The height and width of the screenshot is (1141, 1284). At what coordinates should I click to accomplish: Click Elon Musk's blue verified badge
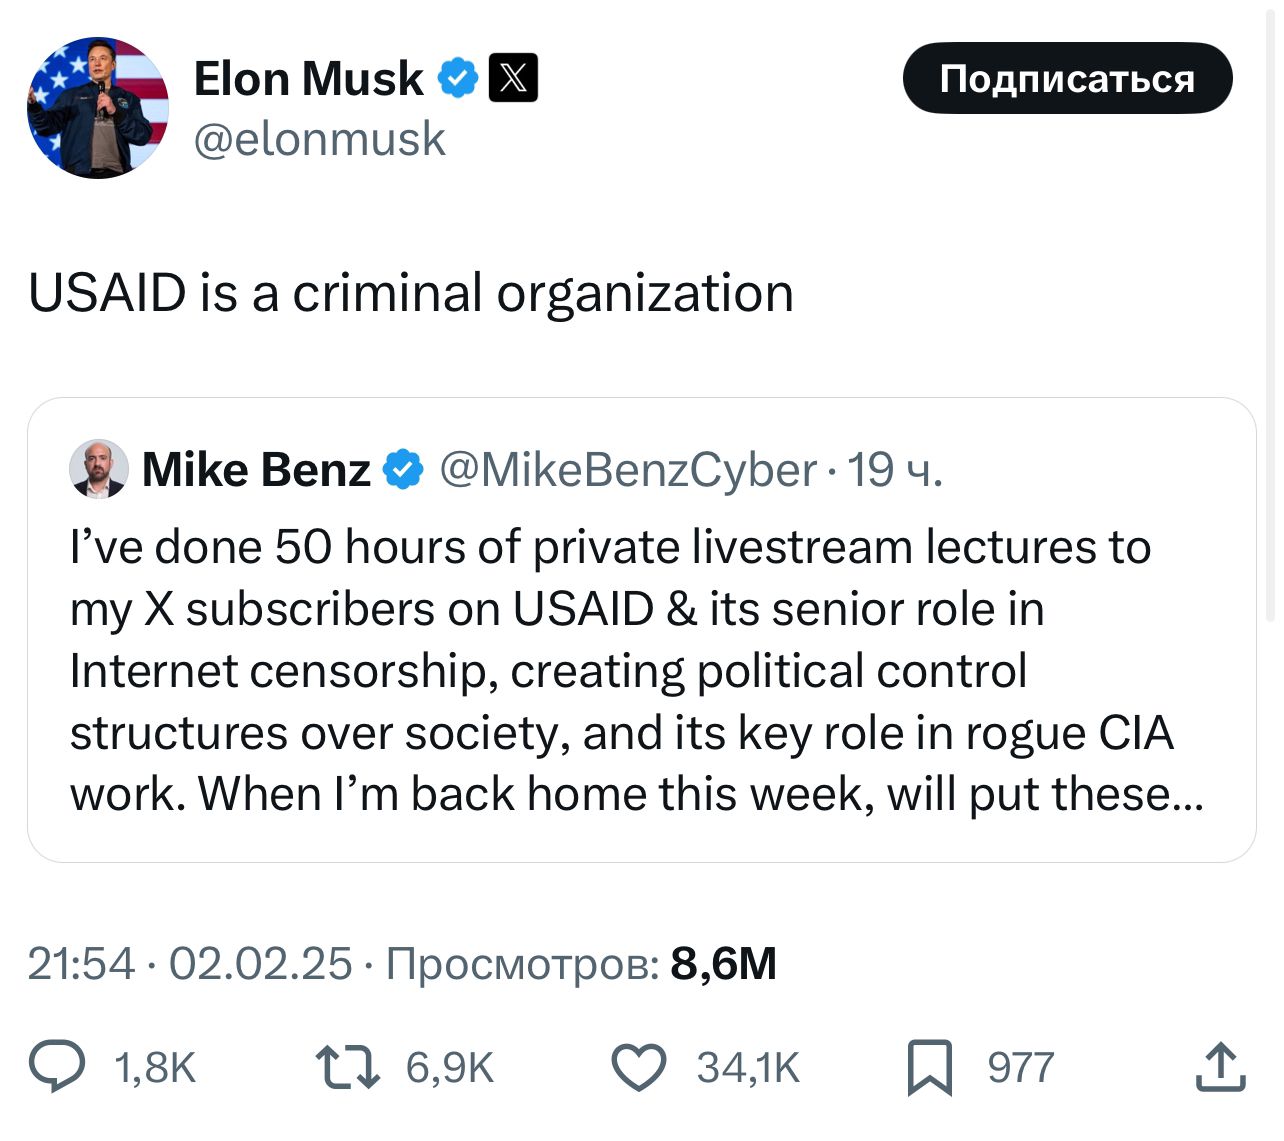pyautogui.click(x=458, y=78)
